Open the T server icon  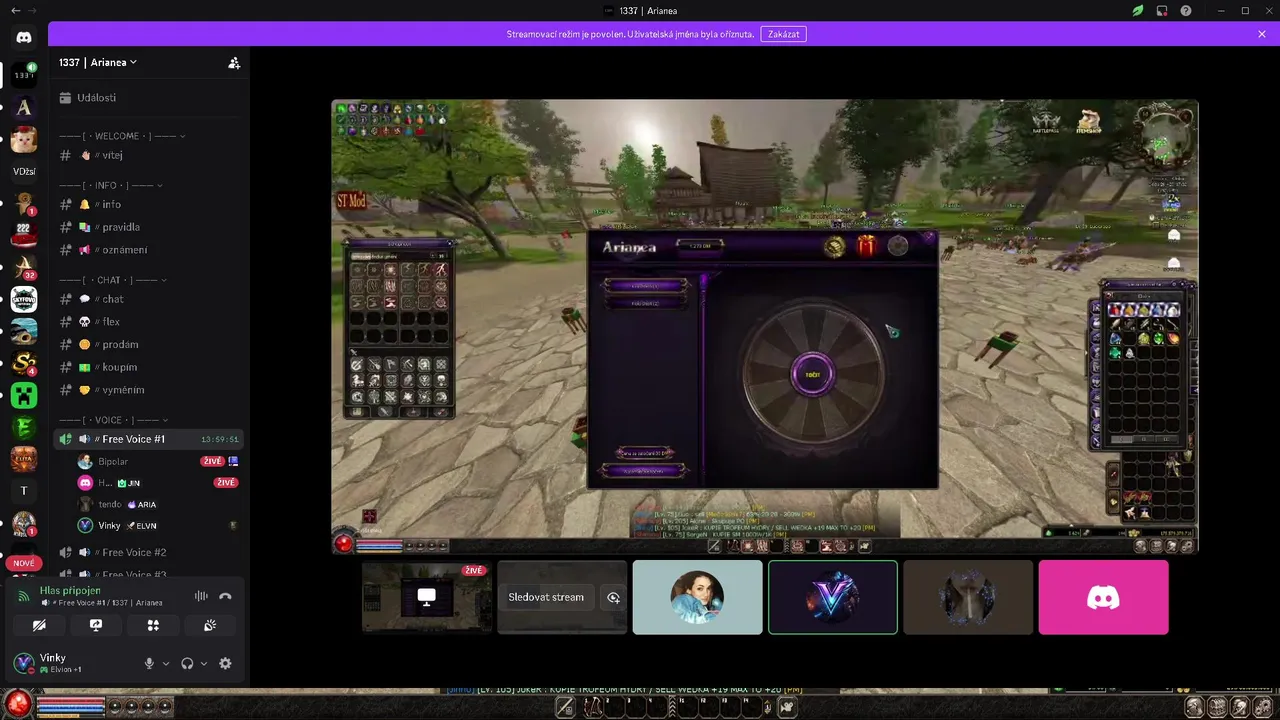(24, 491)
